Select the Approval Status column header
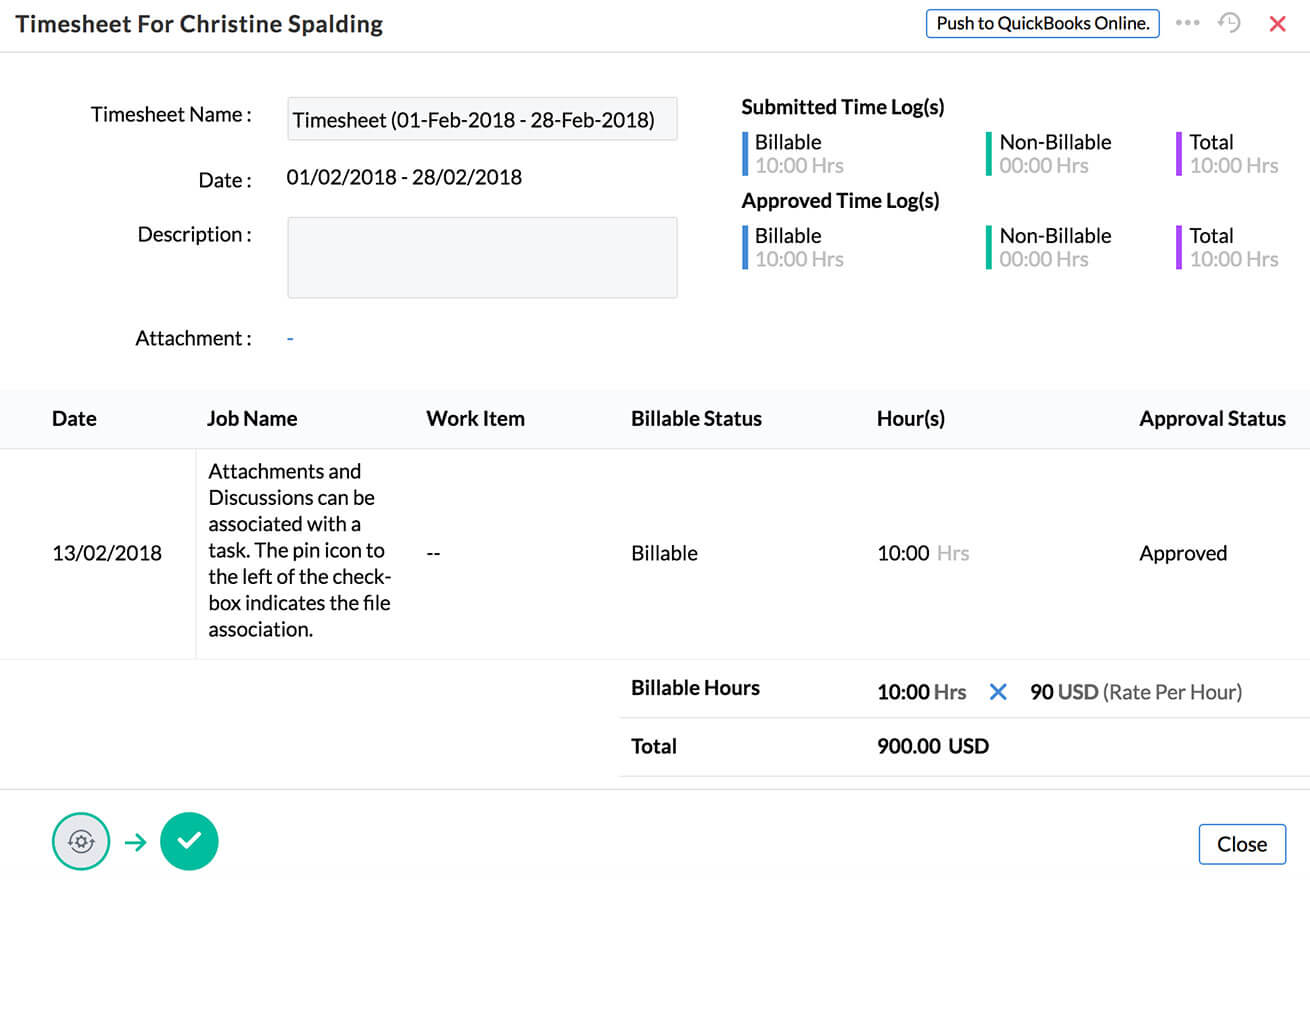 tap(1212, 419)
